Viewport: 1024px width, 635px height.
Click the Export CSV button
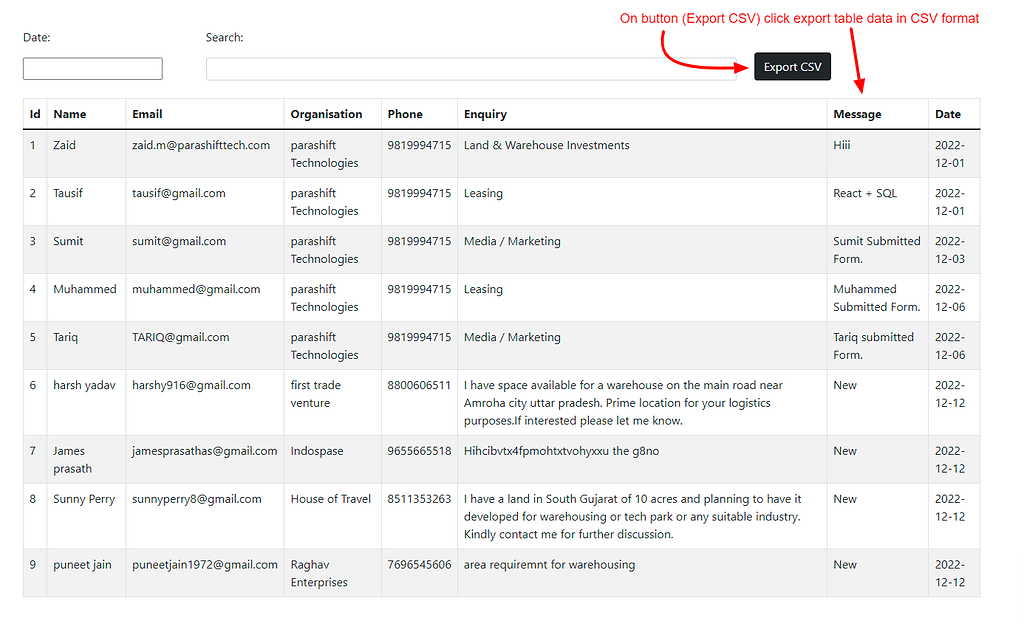792,66
